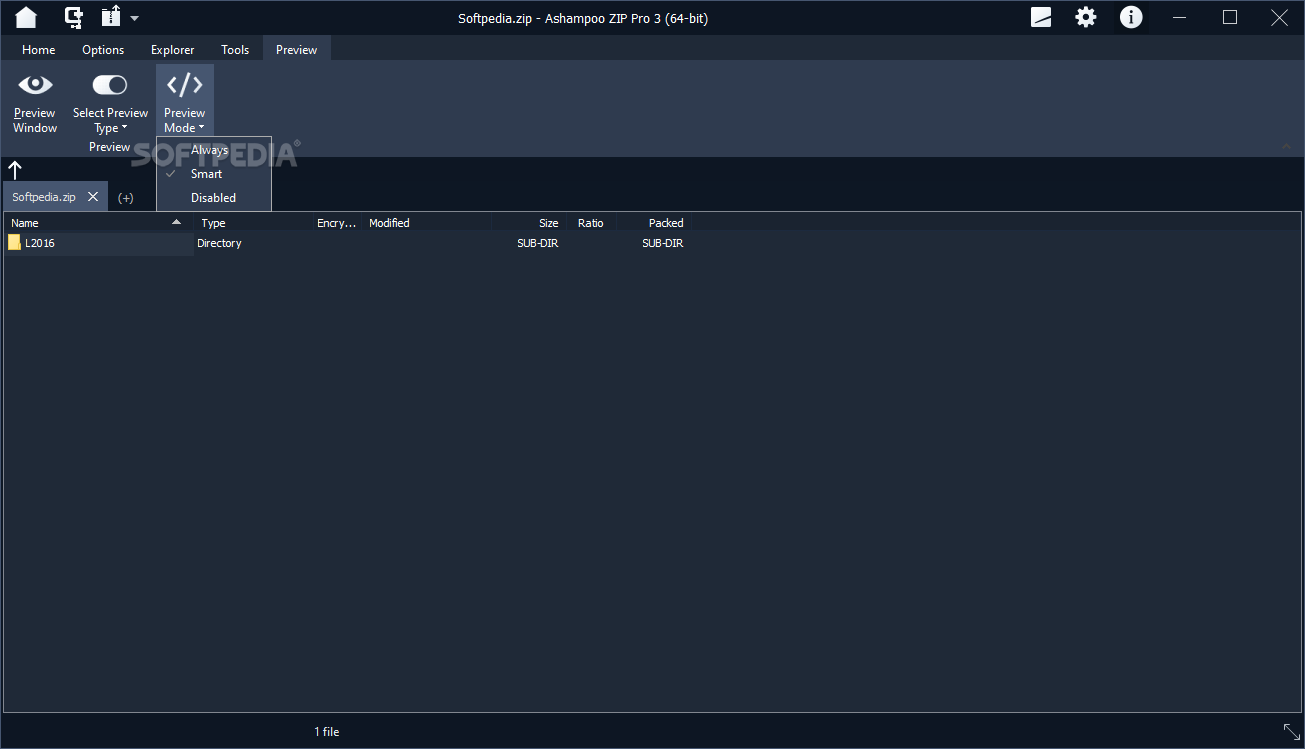Sort by the Packed column header
The width and height of the screenshot is (1305, 749).
[x=653, y=223]
